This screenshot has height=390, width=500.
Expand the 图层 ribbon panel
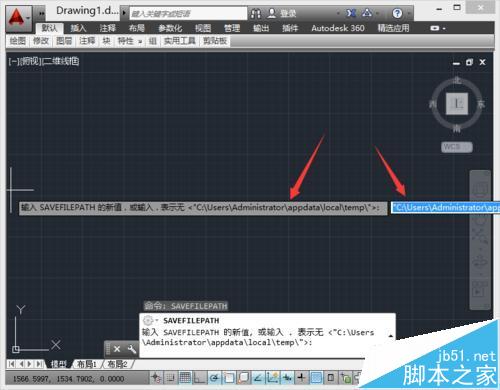[x=64, y=41]
